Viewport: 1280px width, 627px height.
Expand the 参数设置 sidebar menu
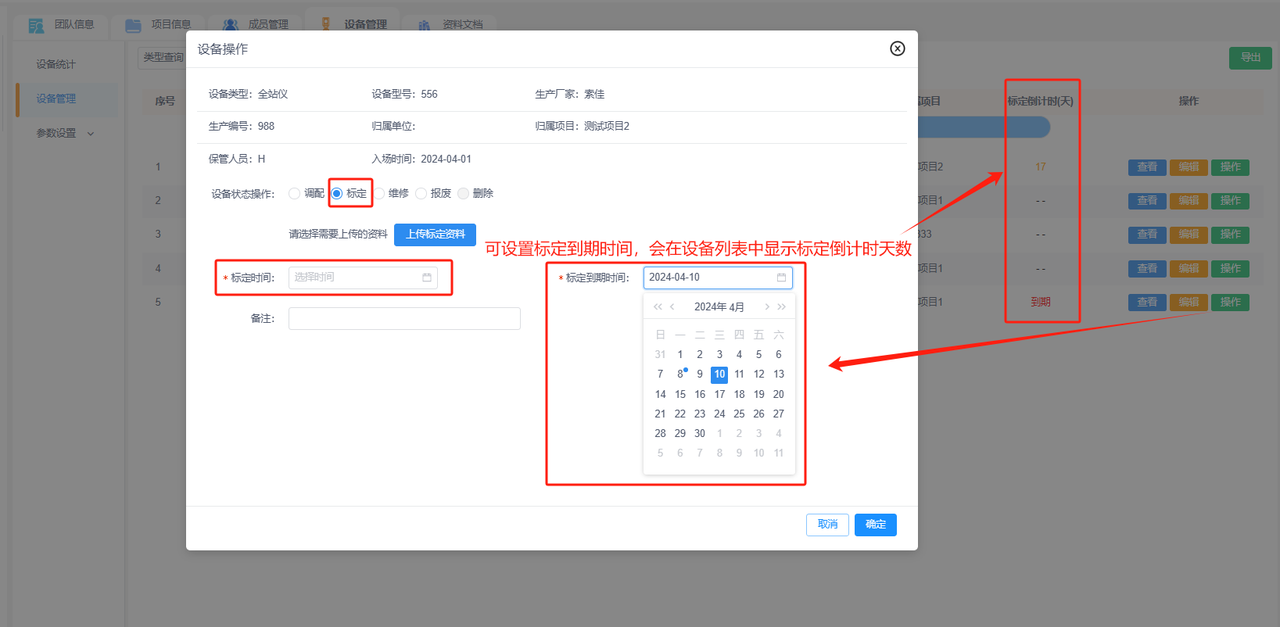pyautogui.click(x=64, y=133)
